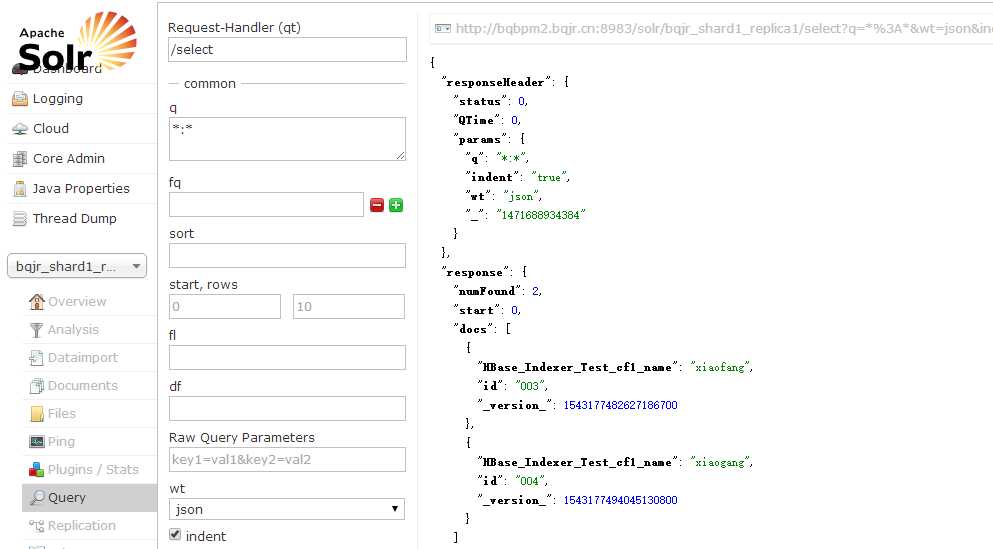The height and width of the screenshot is (549, 993).
Task: Click the Documents icon
Action: 37,386
